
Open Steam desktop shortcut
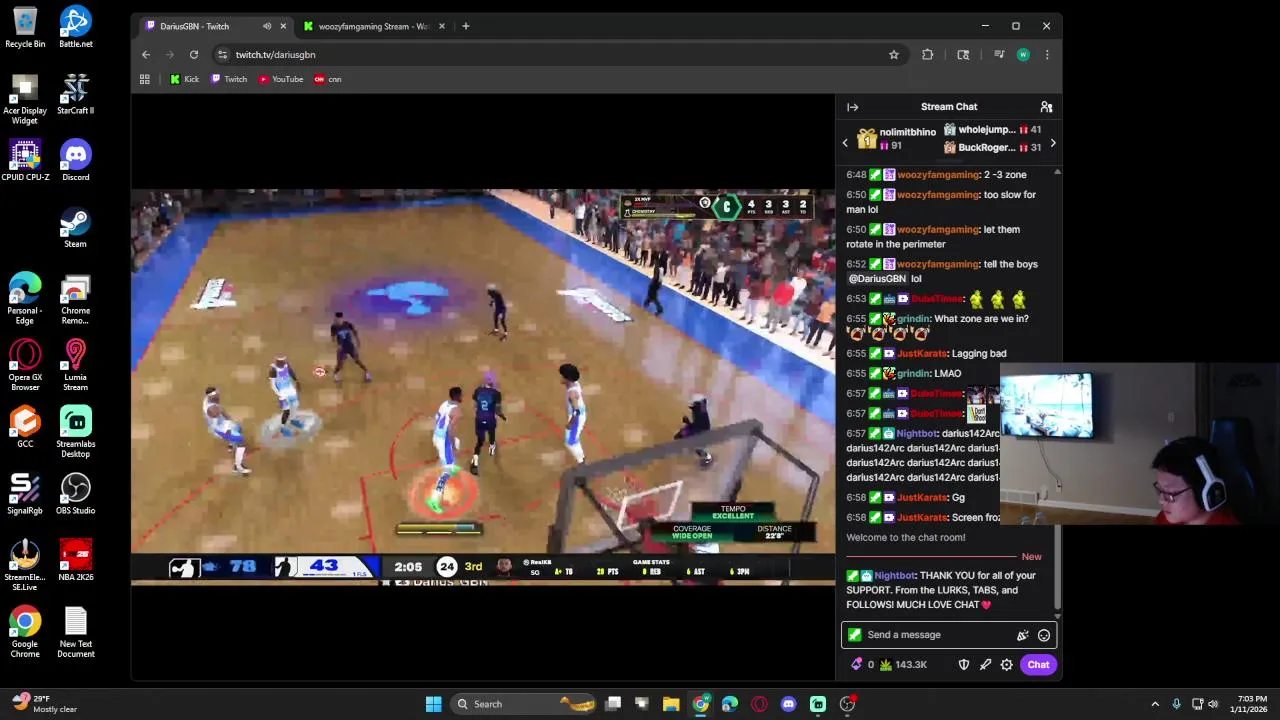[76, 228]
